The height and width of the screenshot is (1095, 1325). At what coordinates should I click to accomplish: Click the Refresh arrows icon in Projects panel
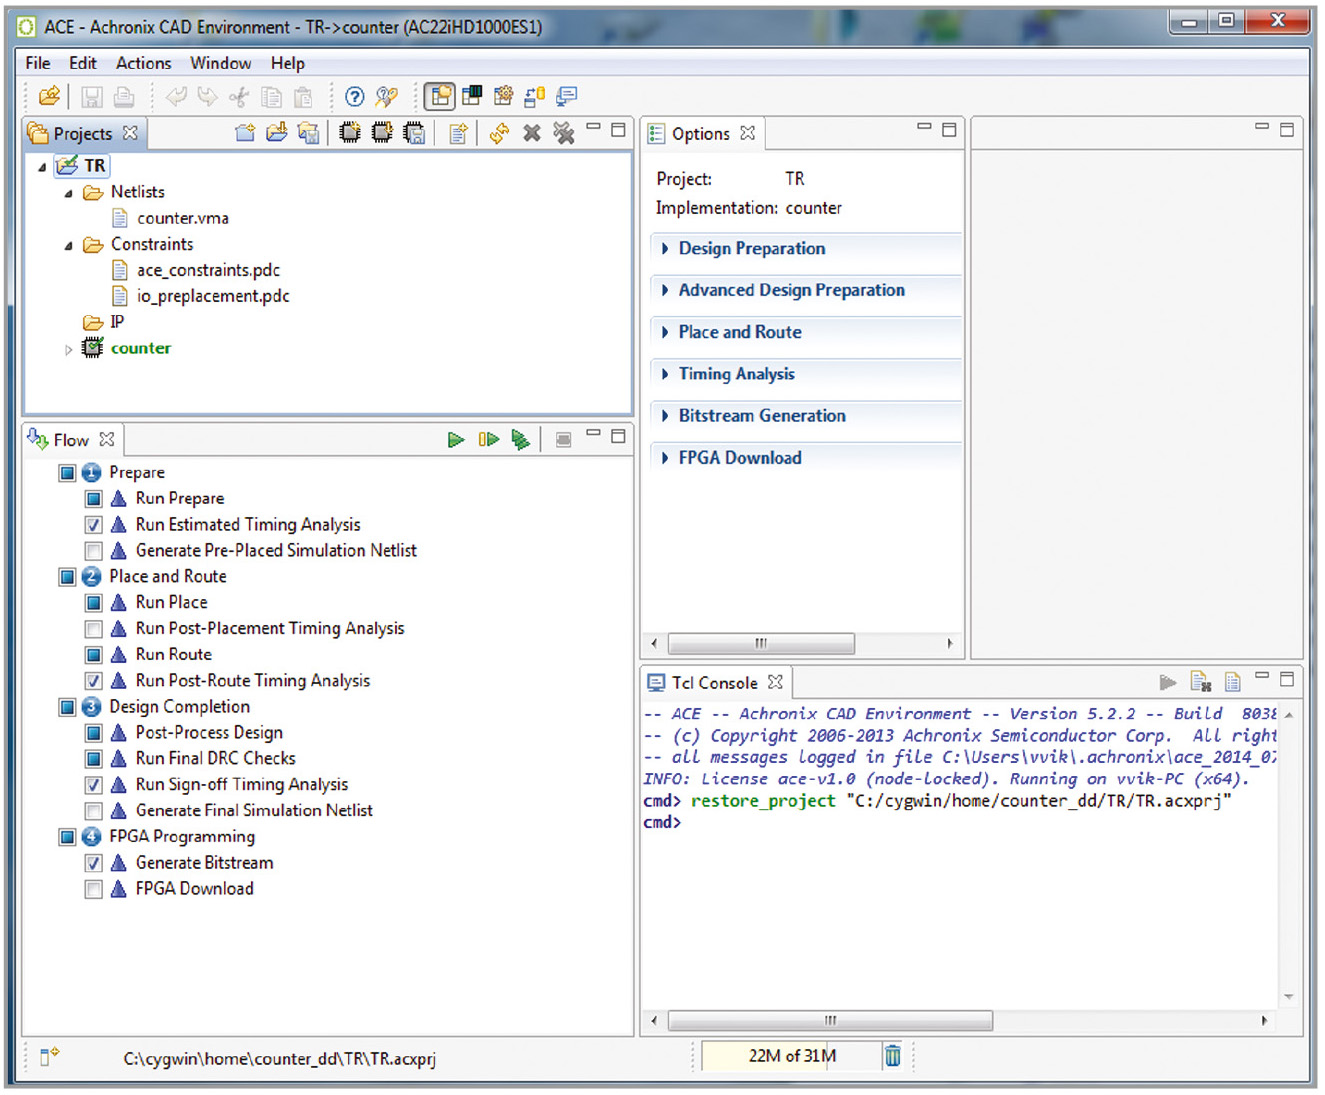500,133
